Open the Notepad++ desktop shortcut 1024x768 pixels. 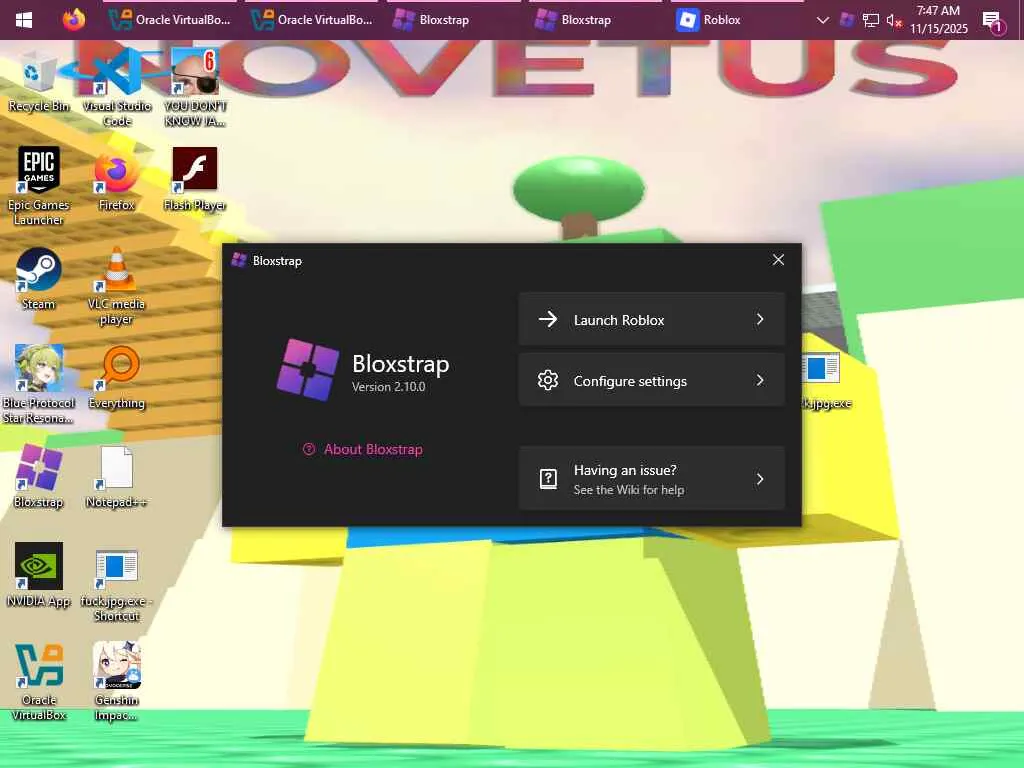(x=117, y=477)
